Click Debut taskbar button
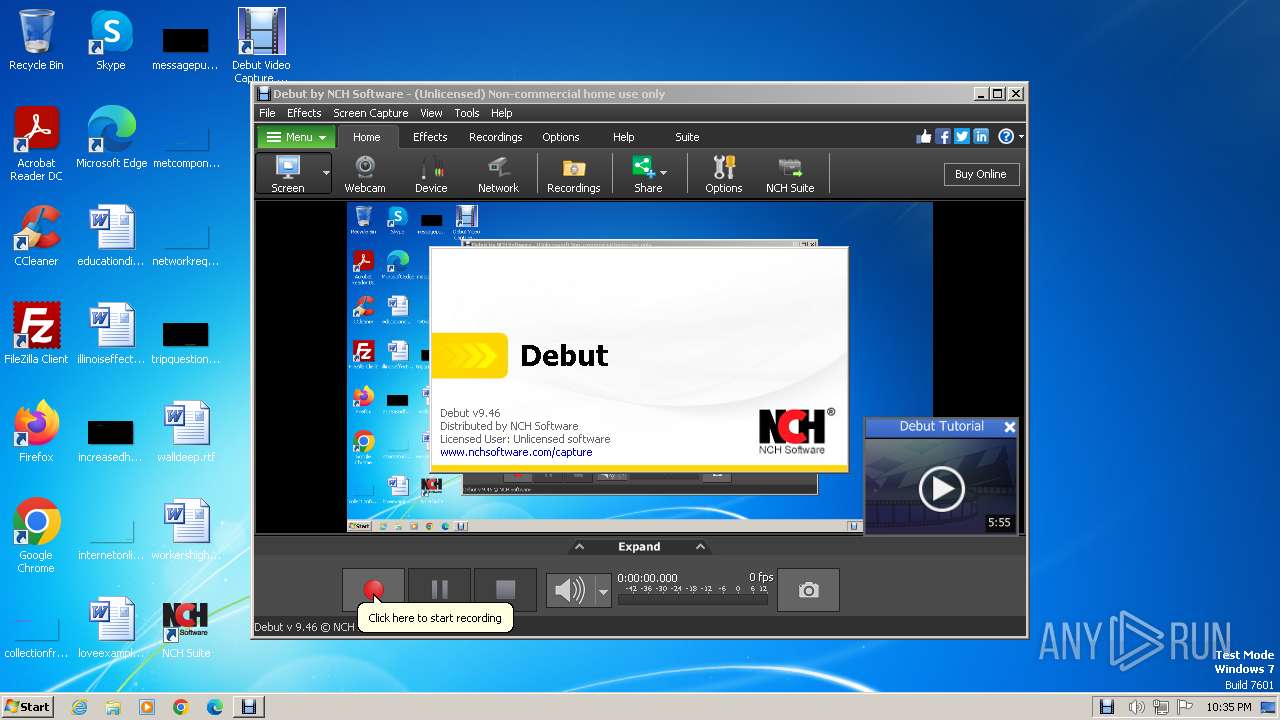The height and width of the screenshot is (720, 1280). coord(249,707)
